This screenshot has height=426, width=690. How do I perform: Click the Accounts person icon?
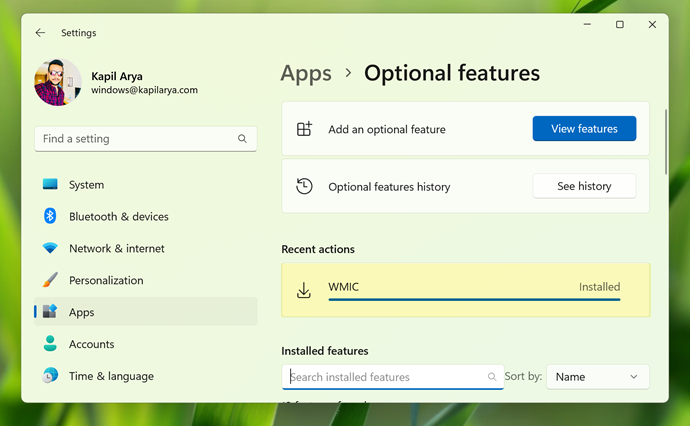point(50,344)
